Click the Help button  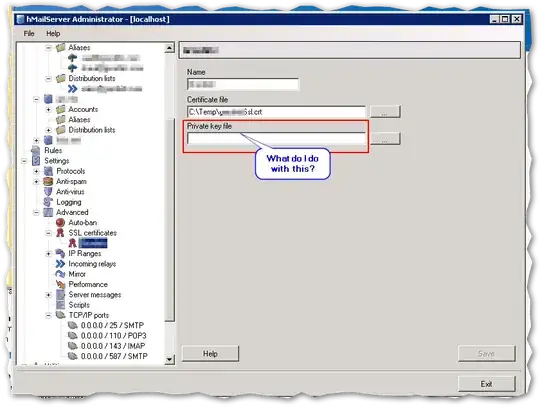[x=210, y=354]
